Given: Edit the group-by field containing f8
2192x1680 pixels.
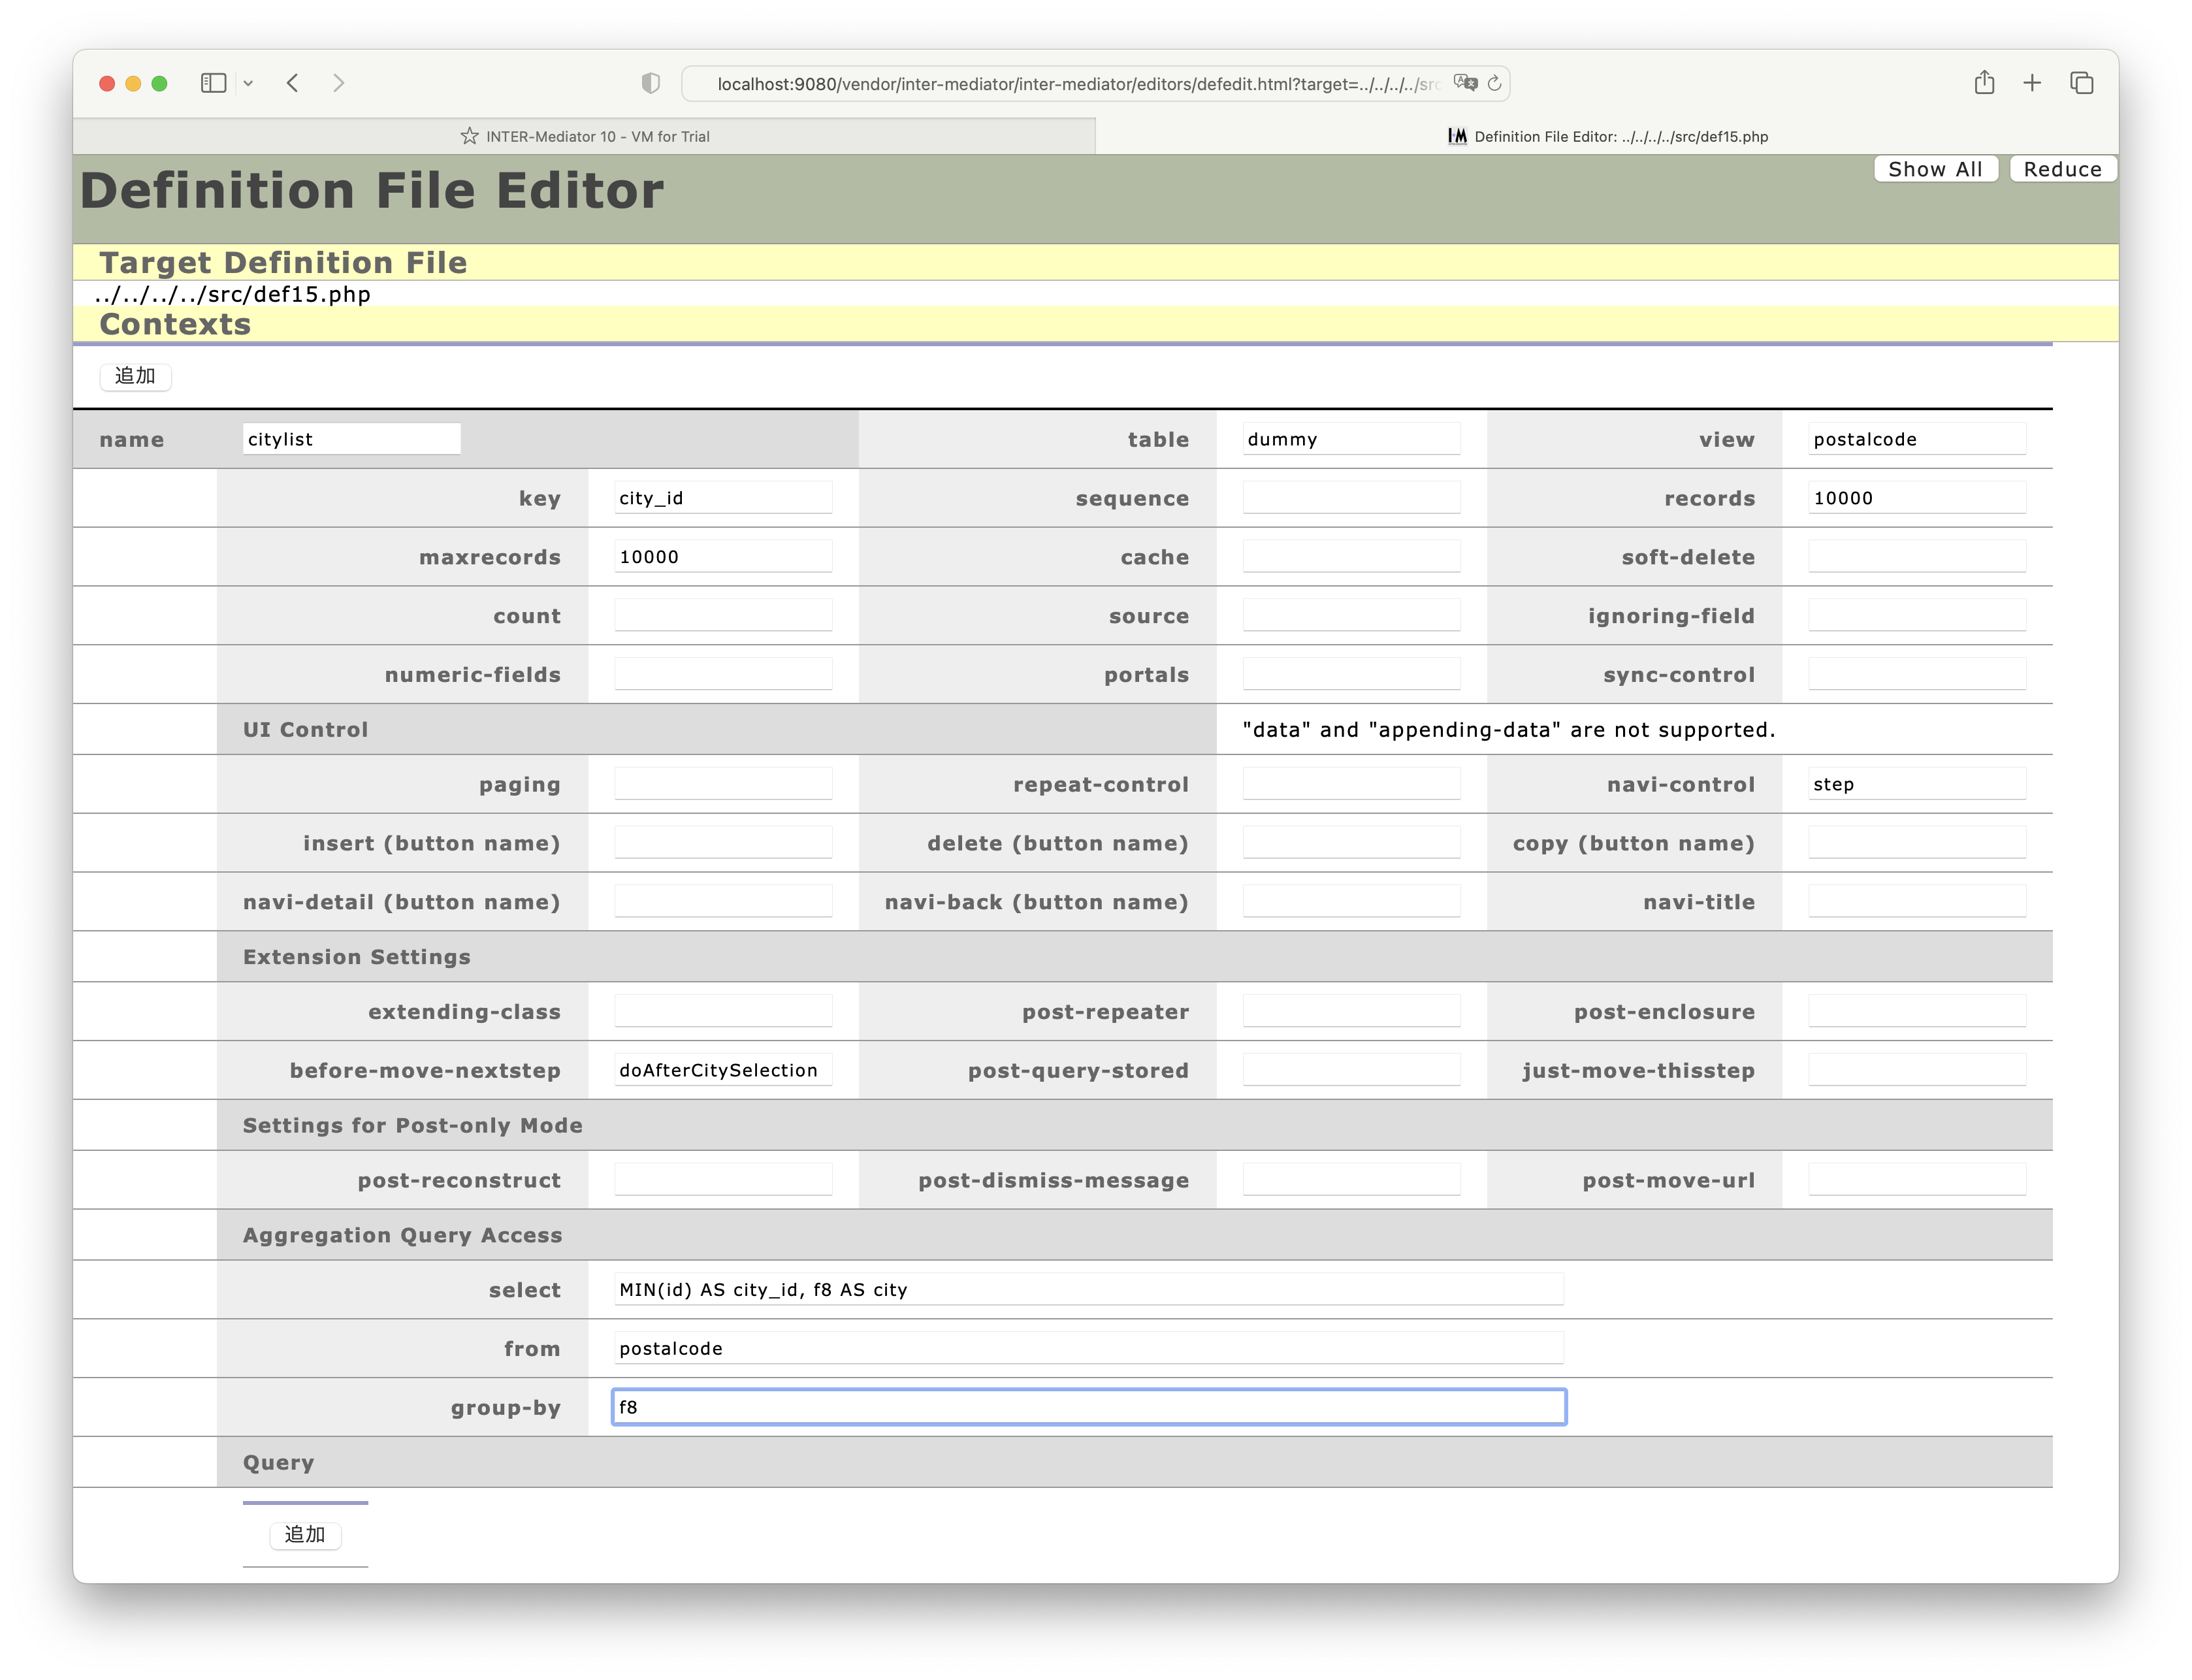Looking at the screenshot, I should click(x=1089, y=1407).
